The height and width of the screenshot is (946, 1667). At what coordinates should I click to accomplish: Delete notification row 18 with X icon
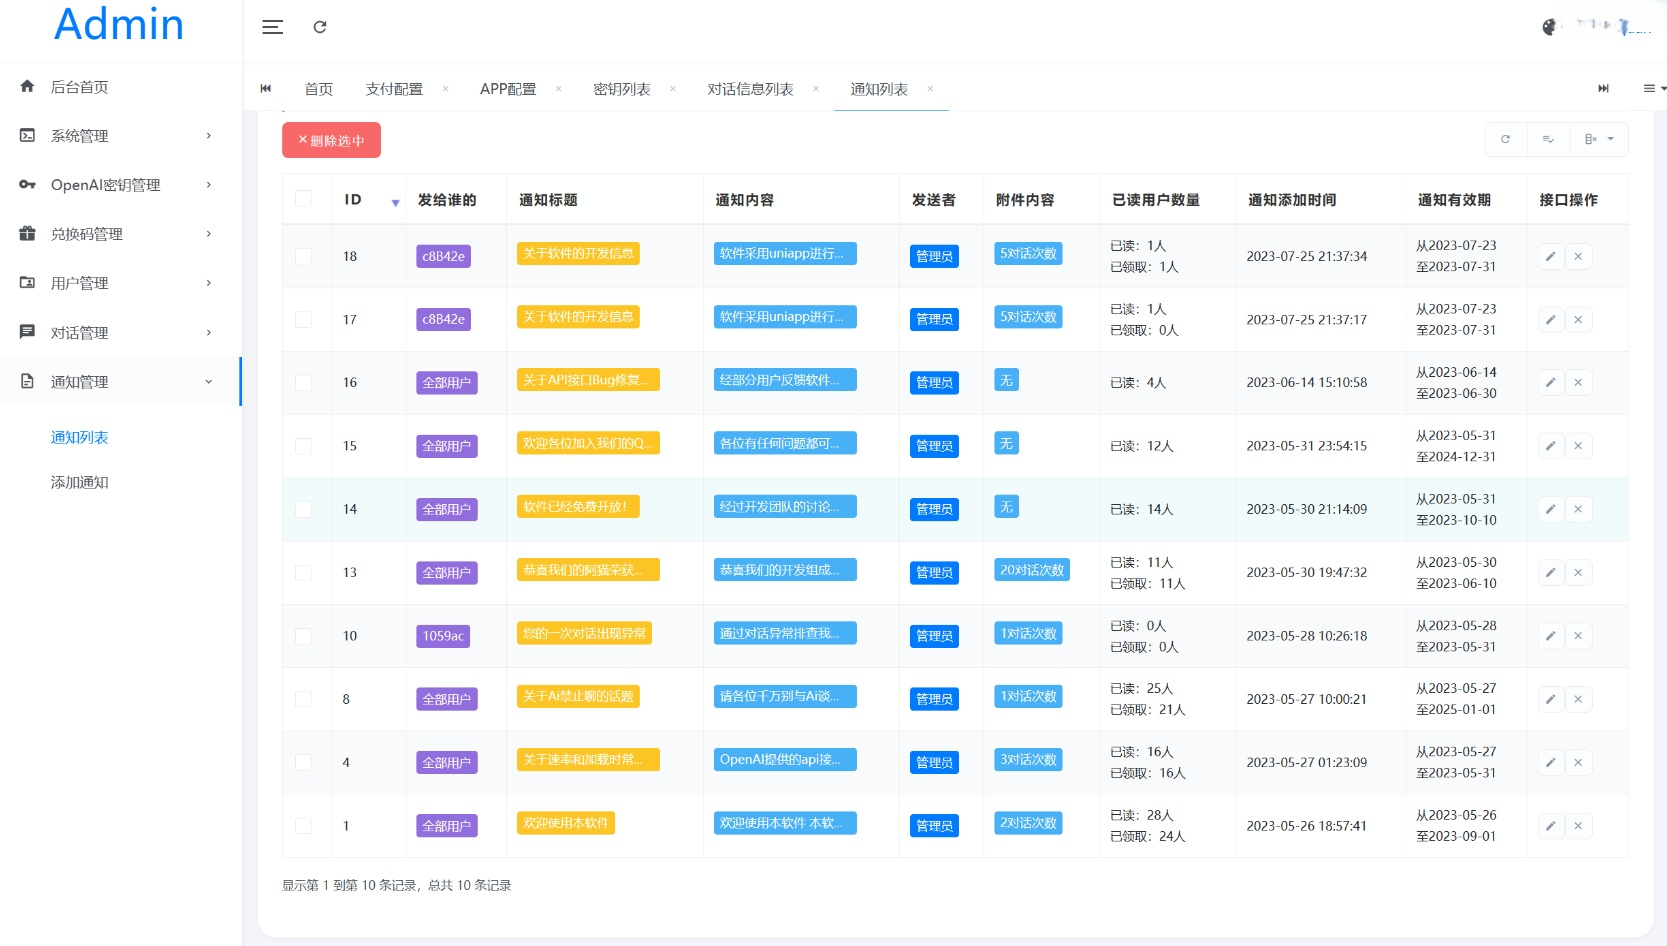tap(1578, 256)
